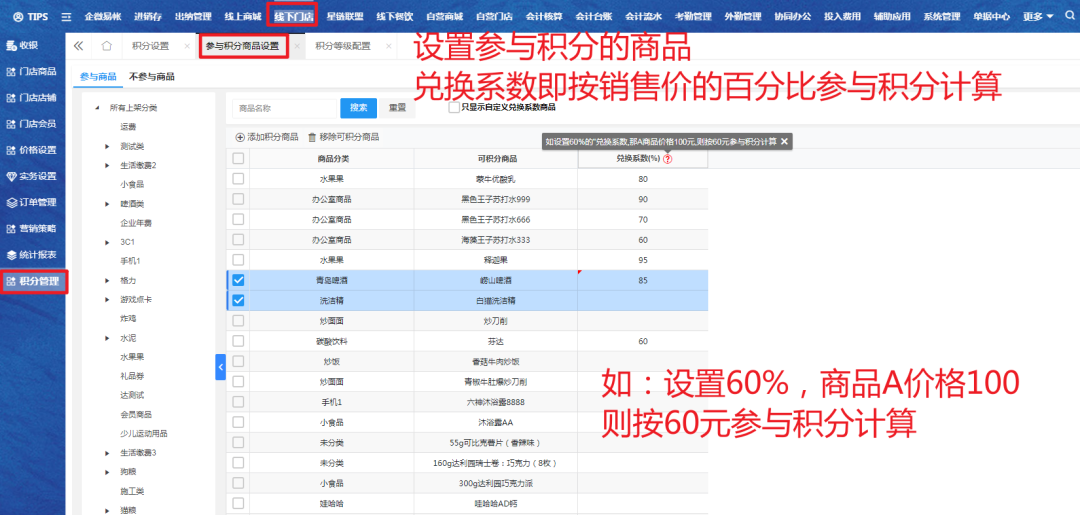Enable 只显示自定义兑换系数商品 checkbox

point(455,107)
